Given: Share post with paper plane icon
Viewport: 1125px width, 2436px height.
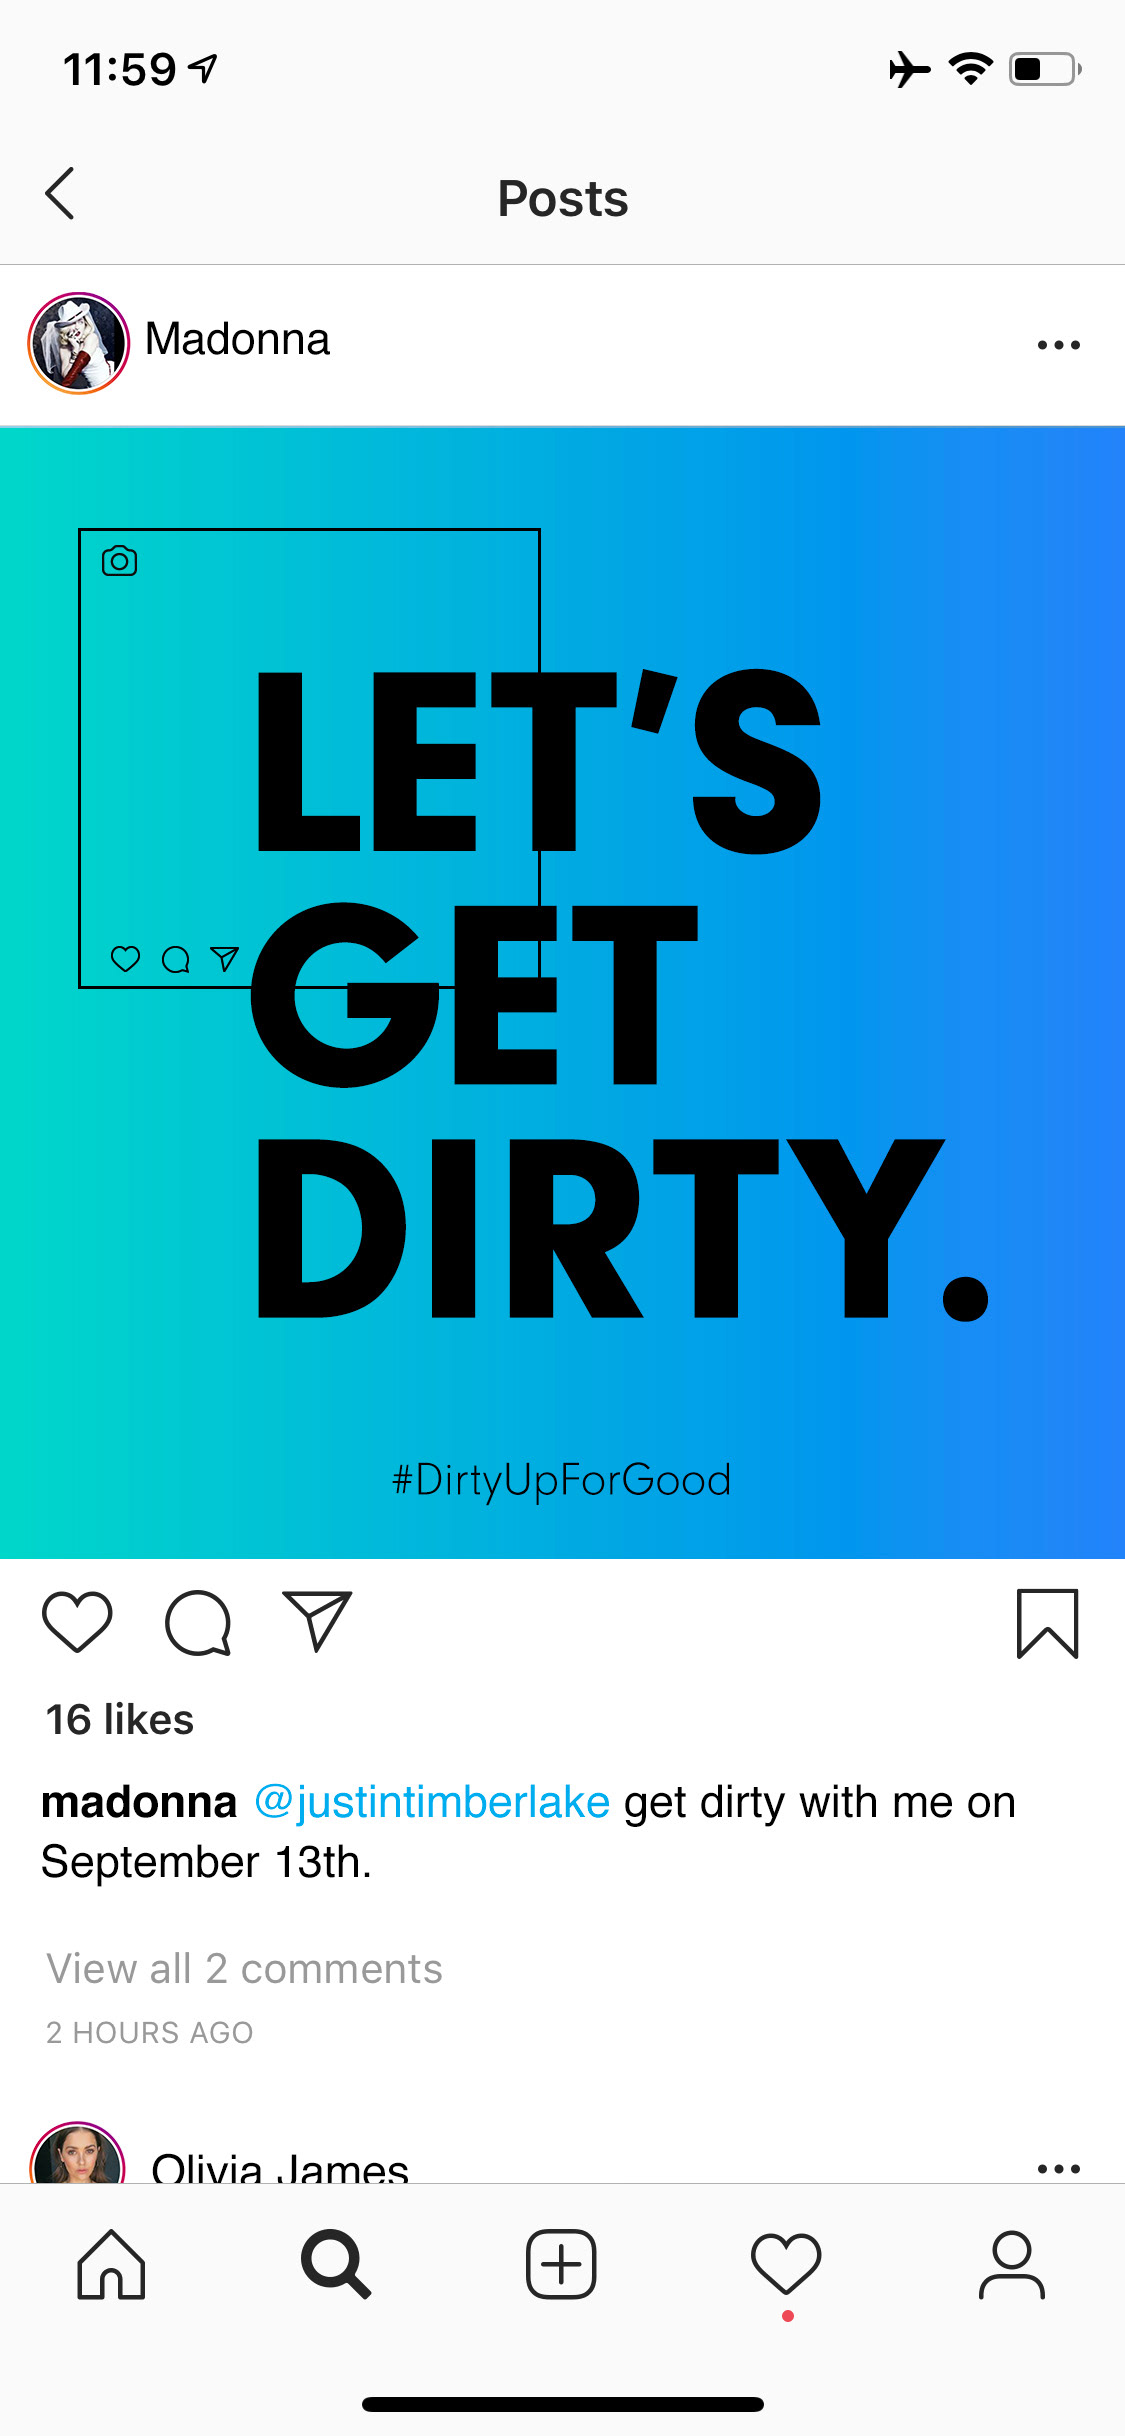Looking at the screenshot, I should (x=317, y=1620).
